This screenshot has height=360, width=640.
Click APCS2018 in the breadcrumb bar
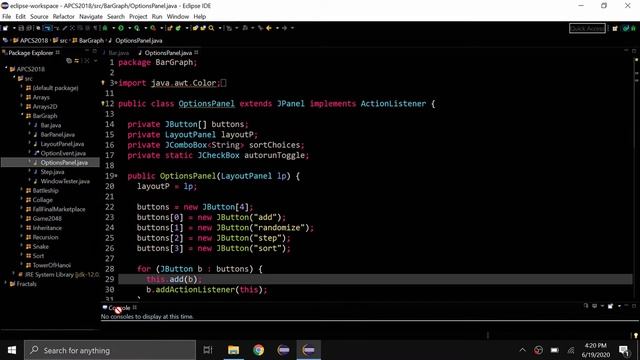point(34,40)
